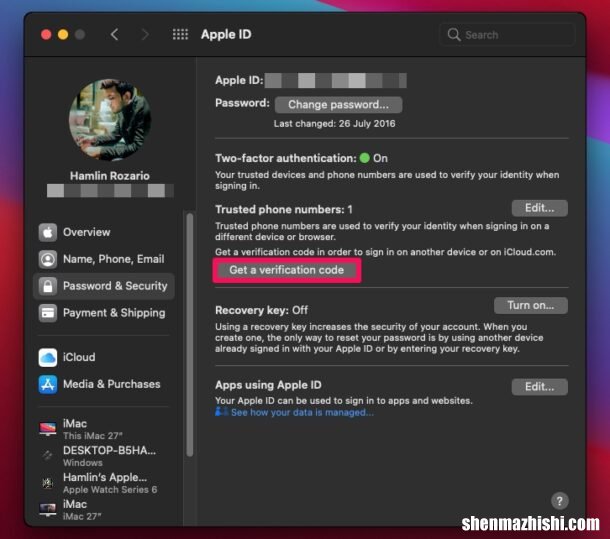Click Hamlin Rozario profile photo
The height and width of the screenshot is (539, 610).
coord(110,120)
